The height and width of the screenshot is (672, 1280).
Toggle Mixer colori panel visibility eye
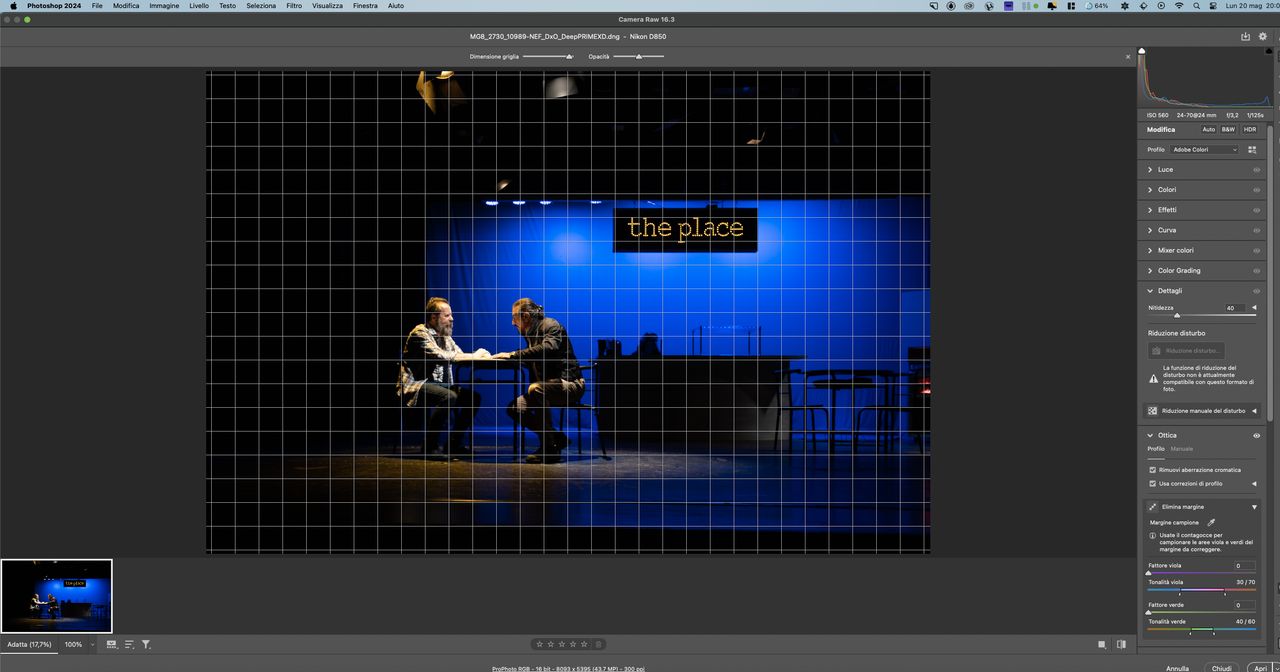(1257, 250)
